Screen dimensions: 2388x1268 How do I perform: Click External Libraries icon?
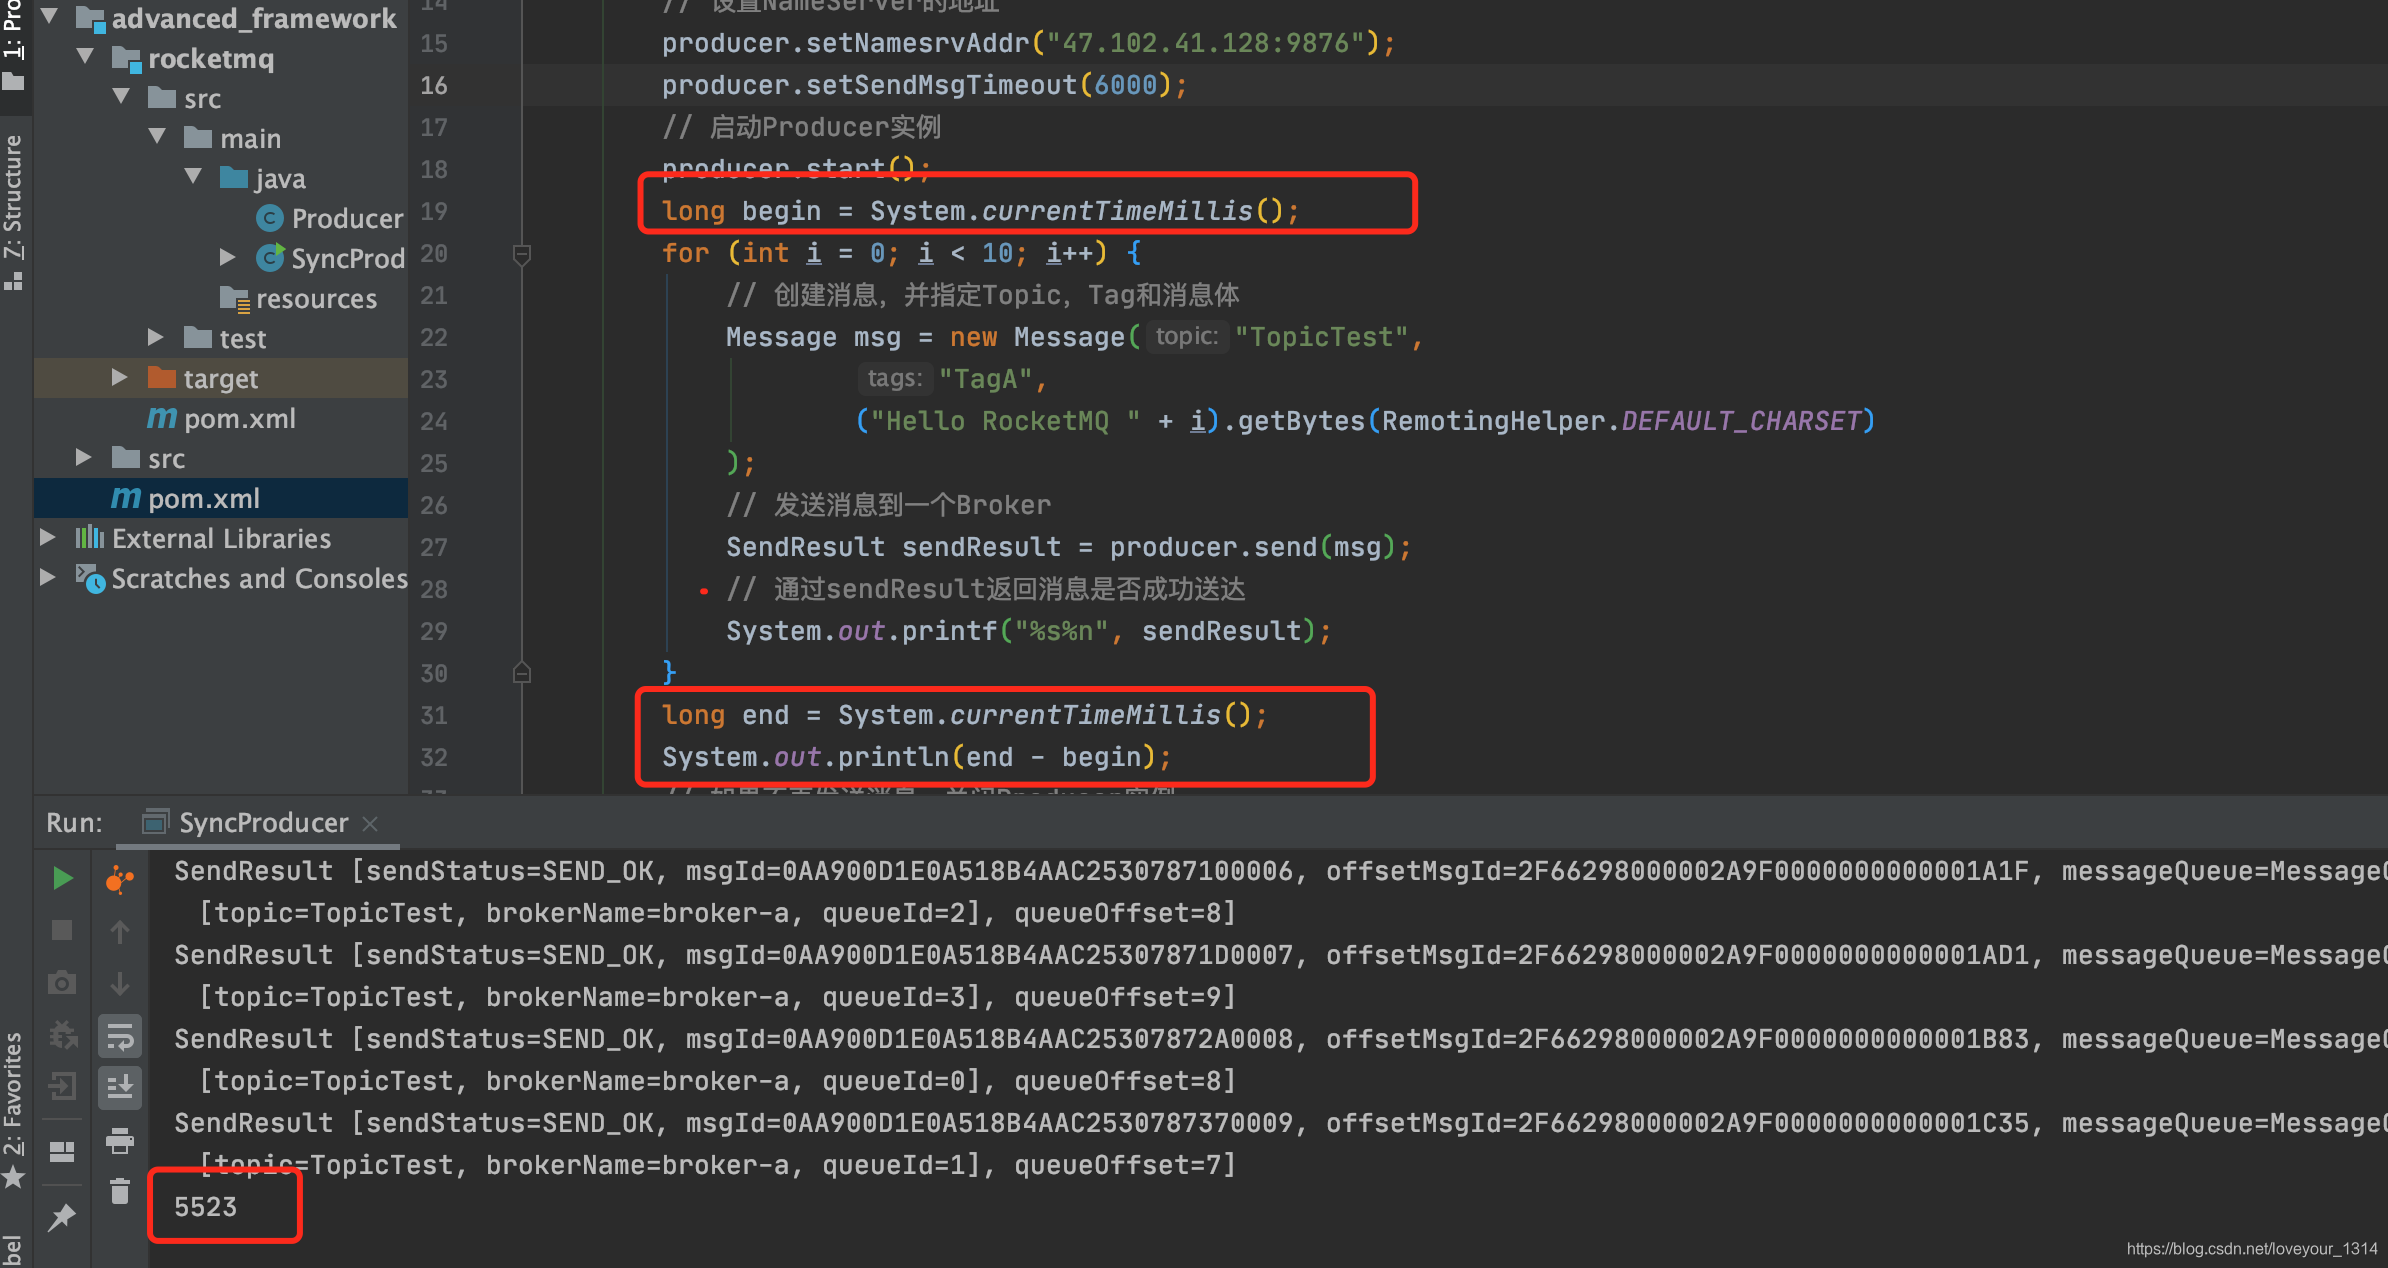[x=90, y=538]
